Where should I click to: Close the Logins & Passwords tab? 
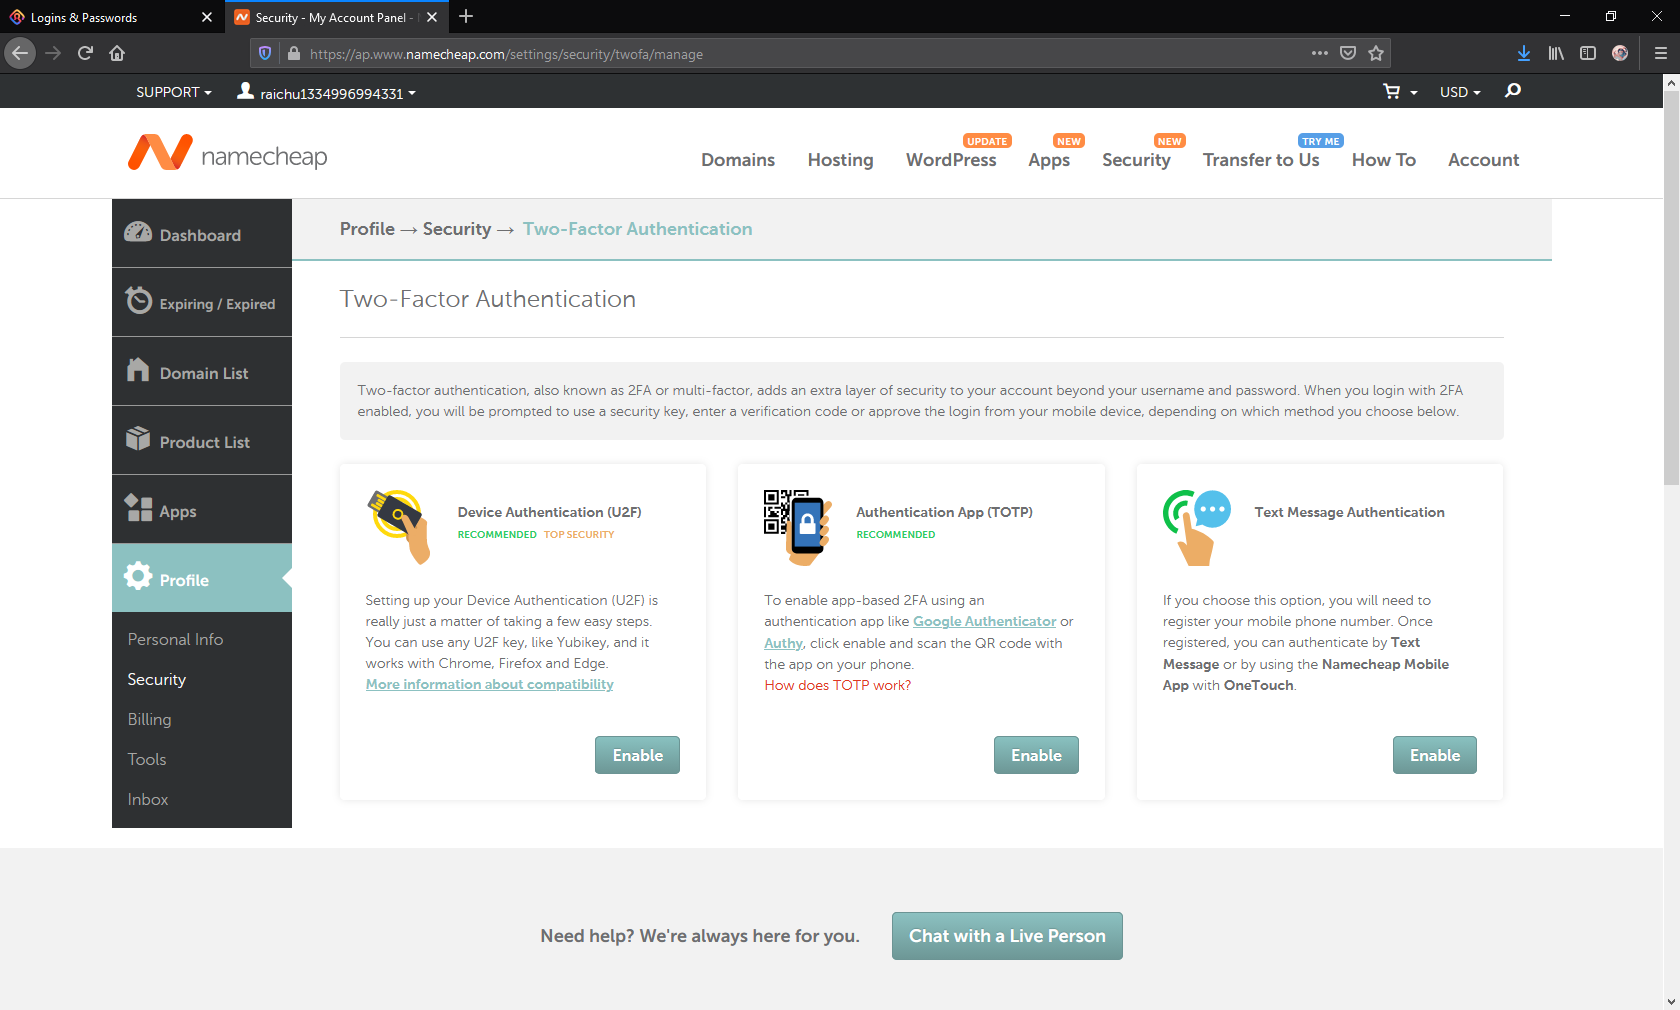pyautogui.click(x=207, y=17)
